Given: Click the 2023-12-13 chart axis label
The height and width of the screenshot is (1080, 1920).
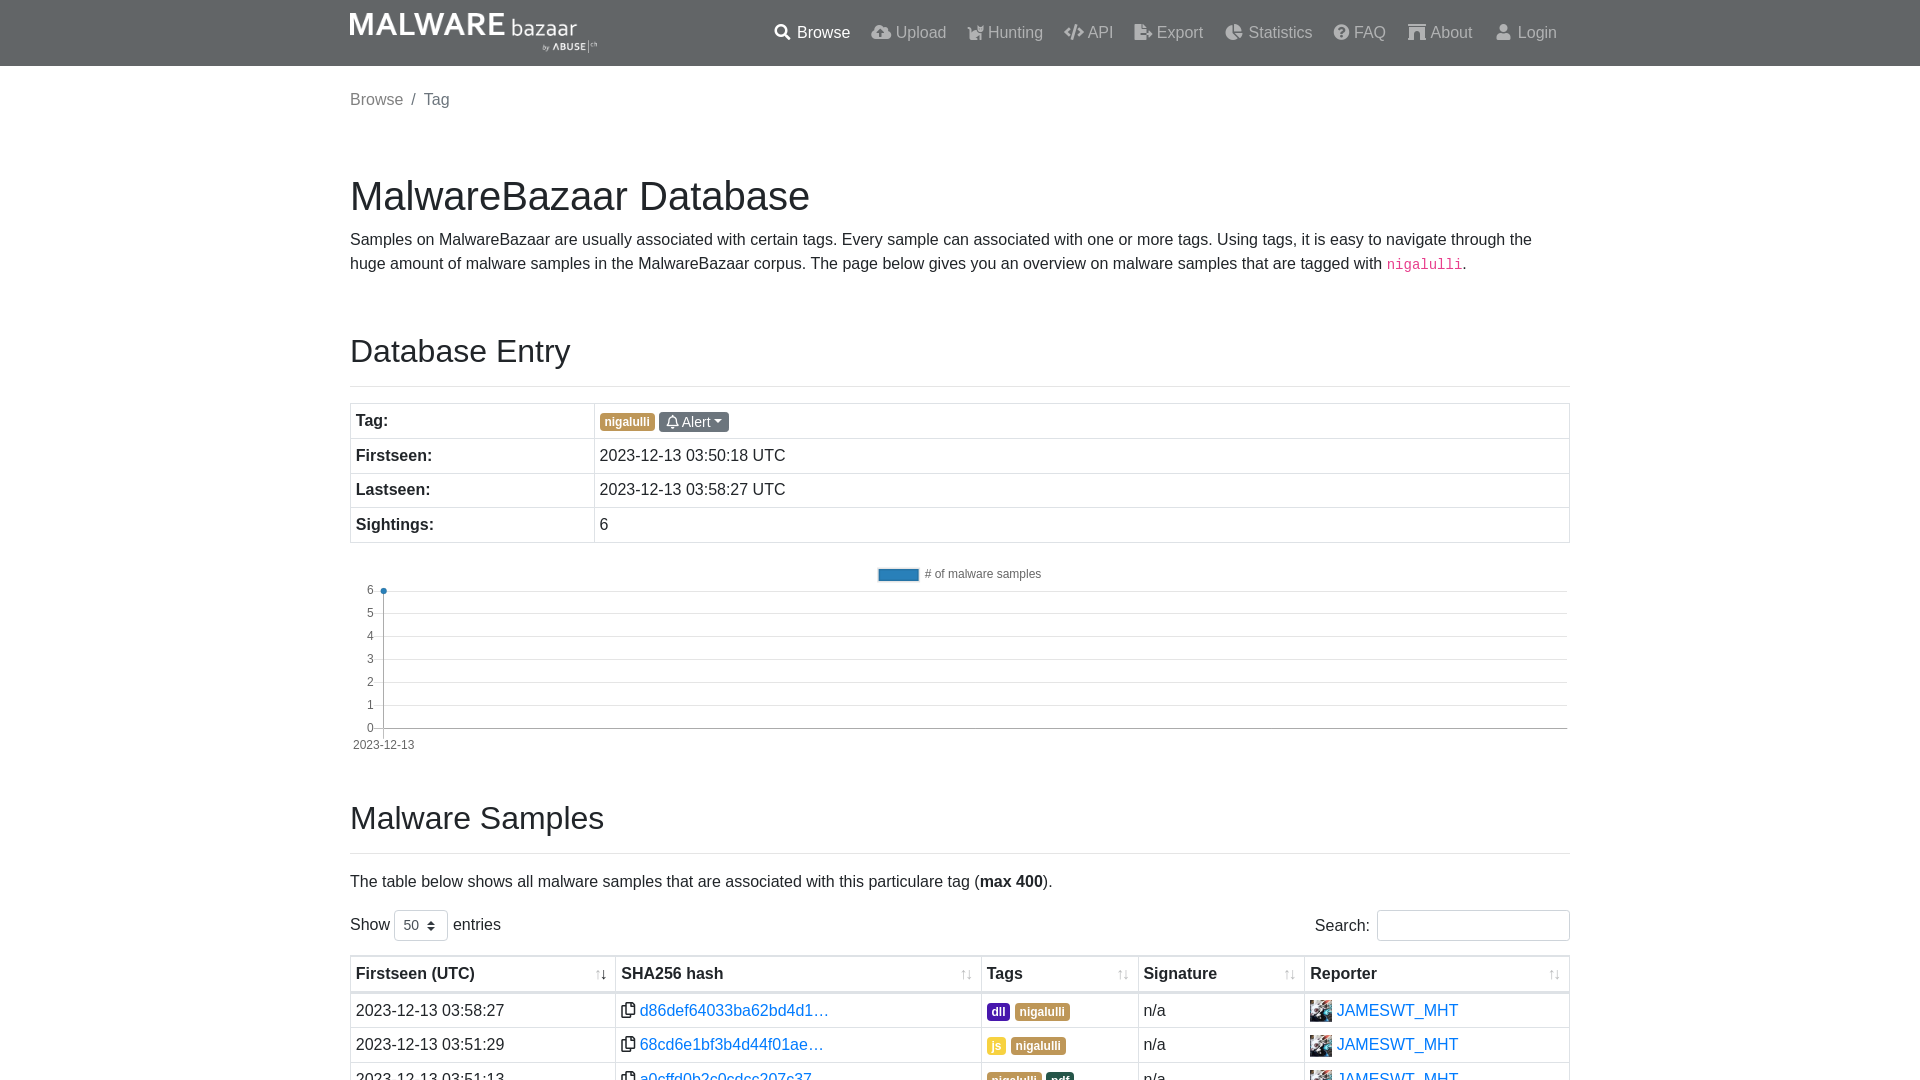Looking at the screenshot, I should pos(383,745).
